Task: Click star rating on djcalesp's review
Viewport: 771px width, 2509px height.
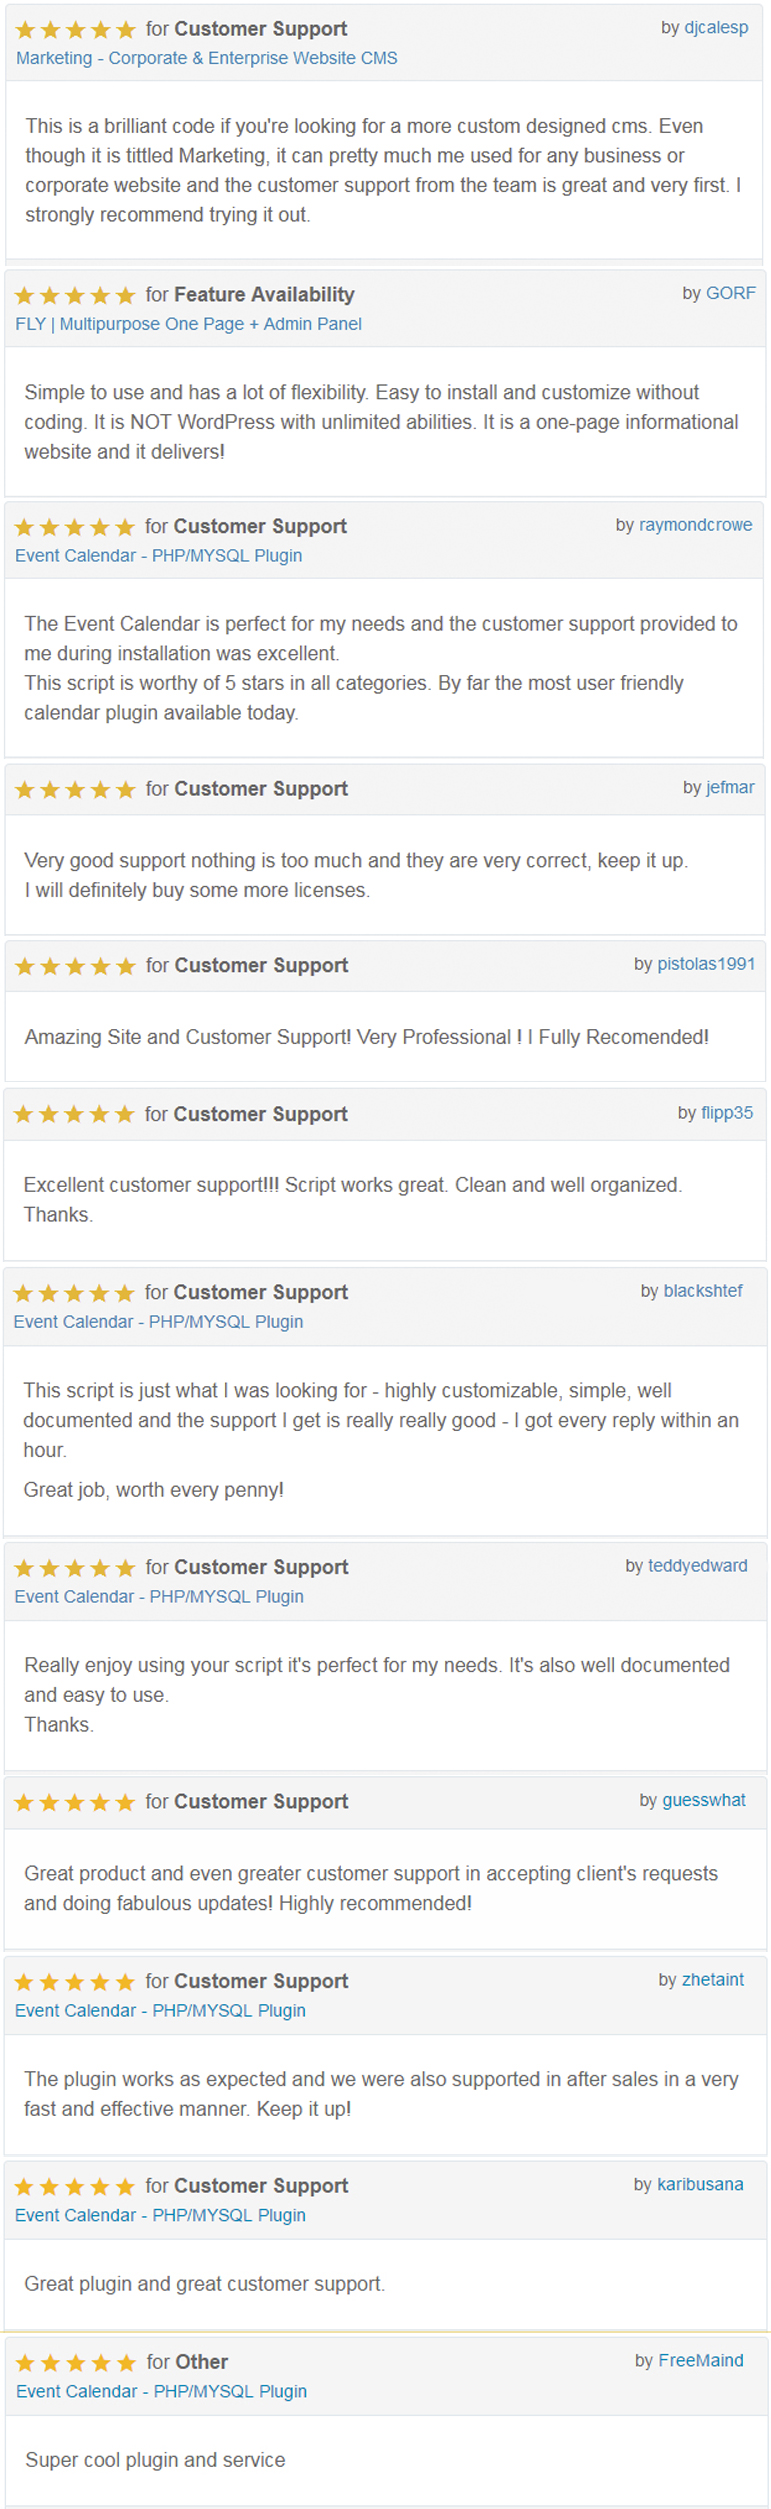Action: click(x=76, y=30)
